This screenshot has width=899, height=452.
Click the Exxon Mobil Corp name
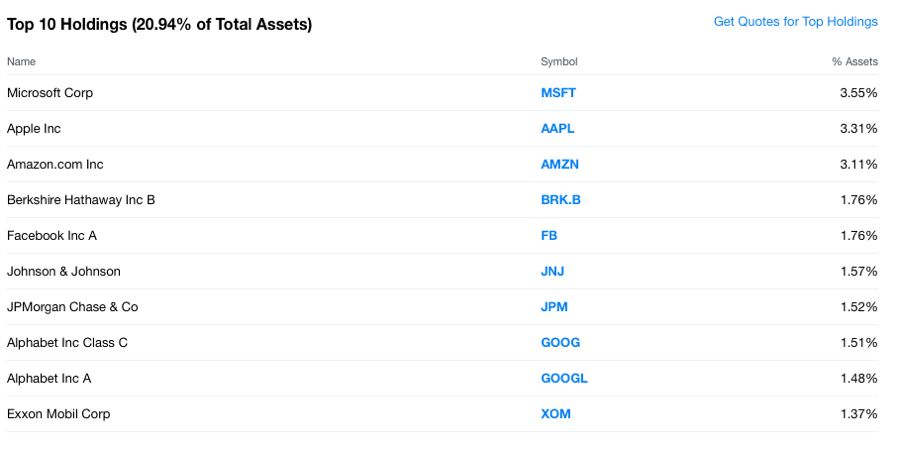pyautogui.click(x=58, y=414)
